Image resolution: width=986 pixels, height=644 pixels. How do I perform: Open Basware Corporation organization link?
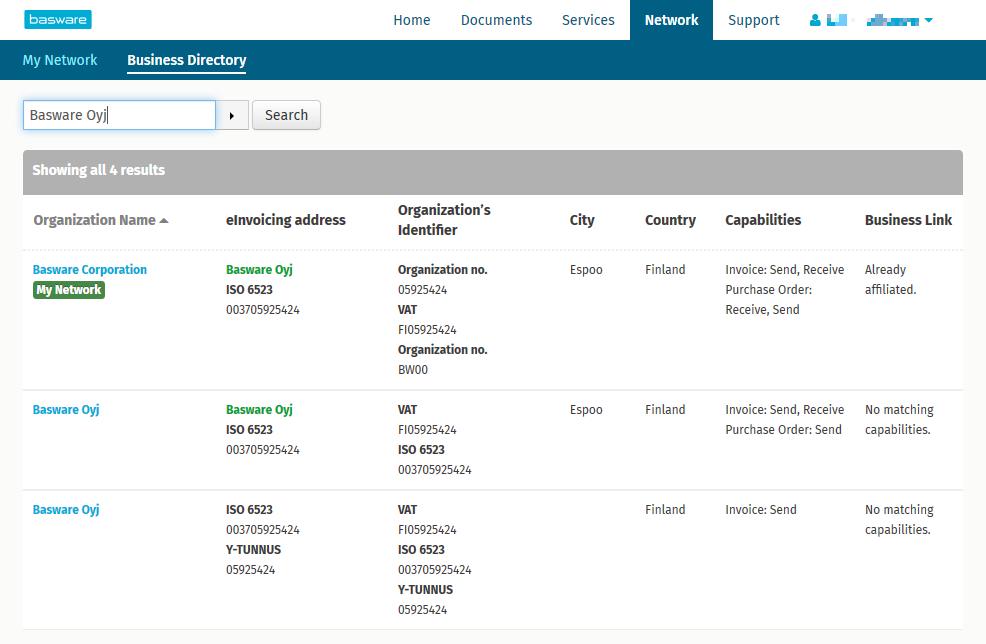89,269
